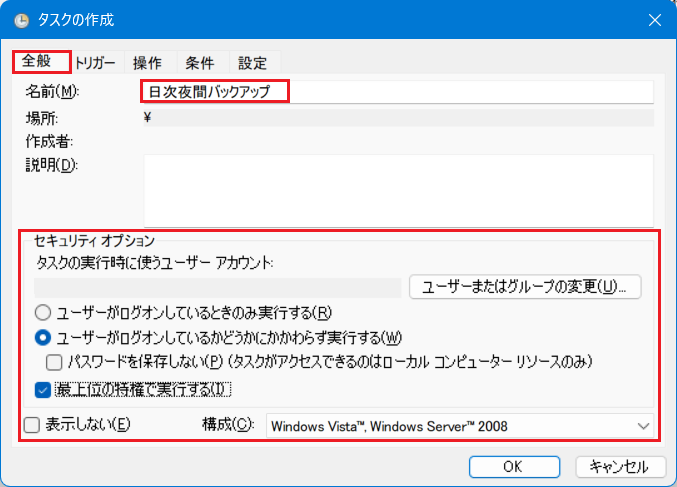Confirm the task with the OK button
This screenshot has width=677, height=487.
tap(511, 466)
